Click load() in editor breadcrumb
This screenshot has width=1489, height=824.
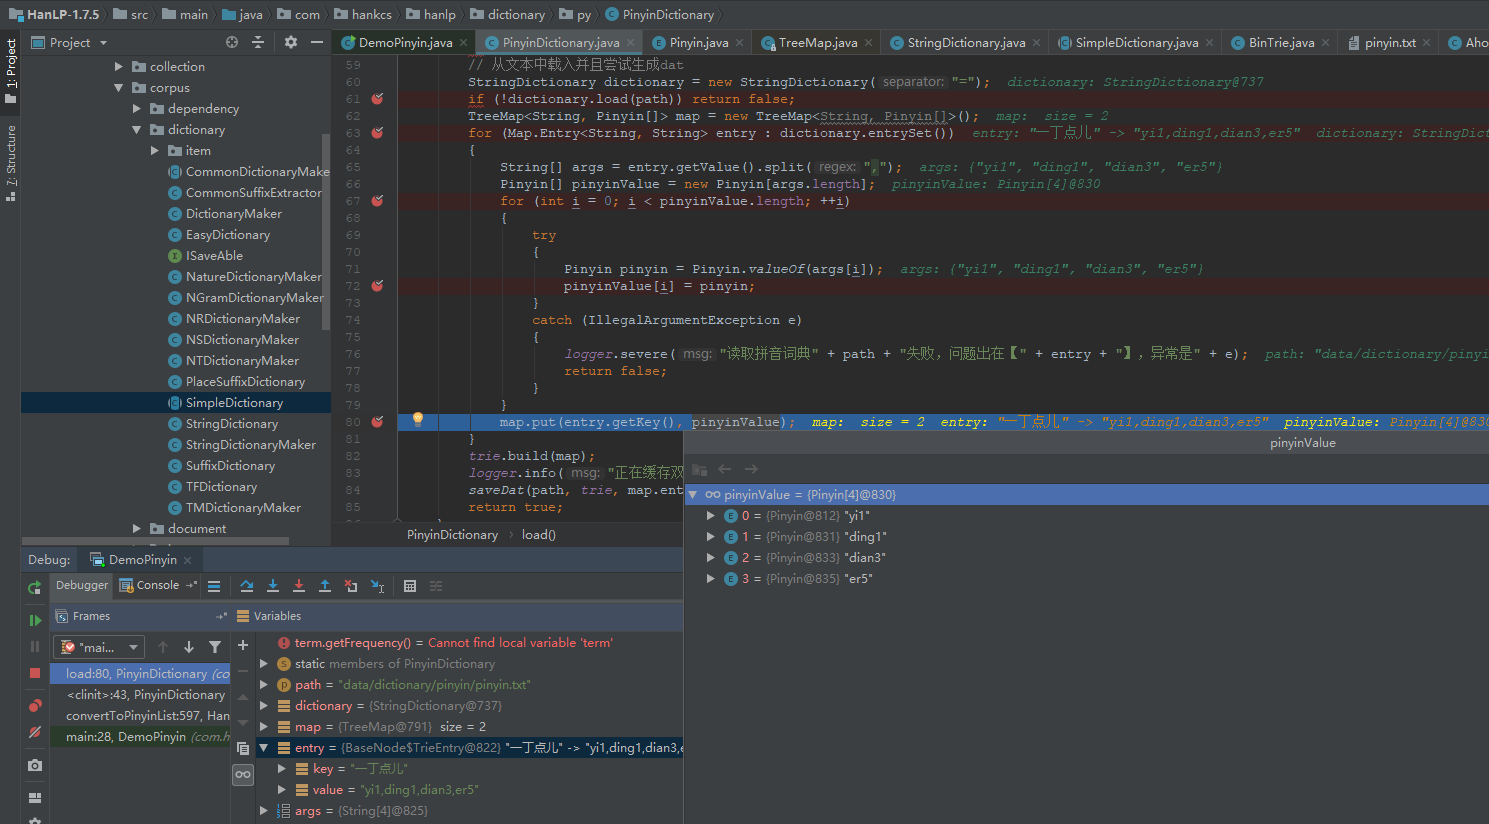pyautogui.click(x=538, y=535)
